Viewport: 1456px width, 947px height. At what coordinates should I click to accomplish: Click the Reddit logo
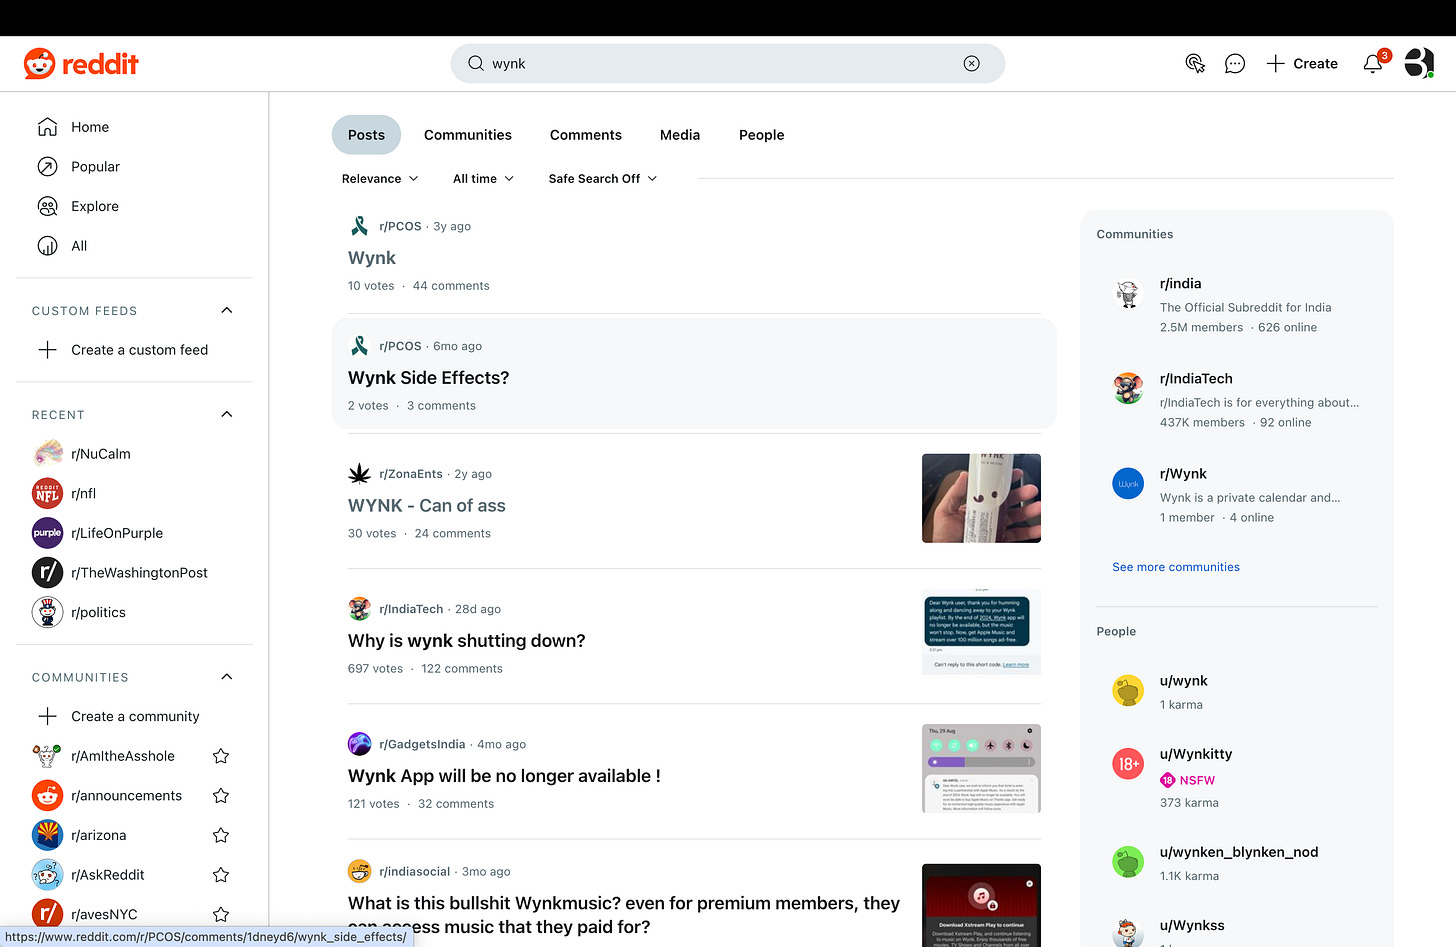pyautogui.click(x=81, y=64)
